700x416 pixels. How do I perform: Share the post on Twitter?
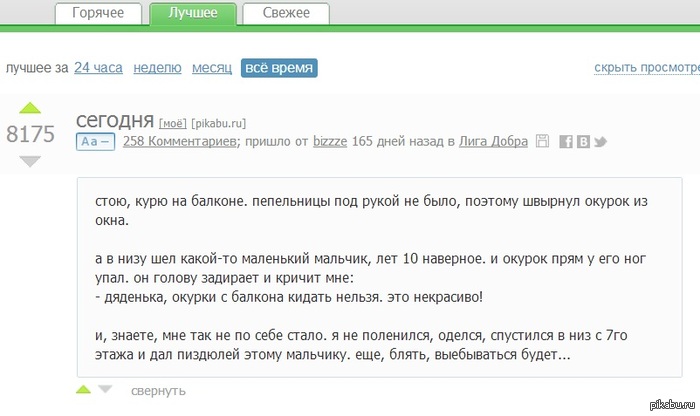pyautogui.click(x=600, y=142)
